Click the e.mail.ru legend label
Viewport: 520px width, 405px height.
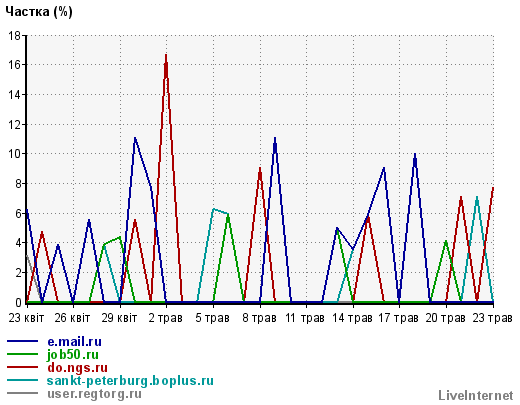tap(74, 342)
